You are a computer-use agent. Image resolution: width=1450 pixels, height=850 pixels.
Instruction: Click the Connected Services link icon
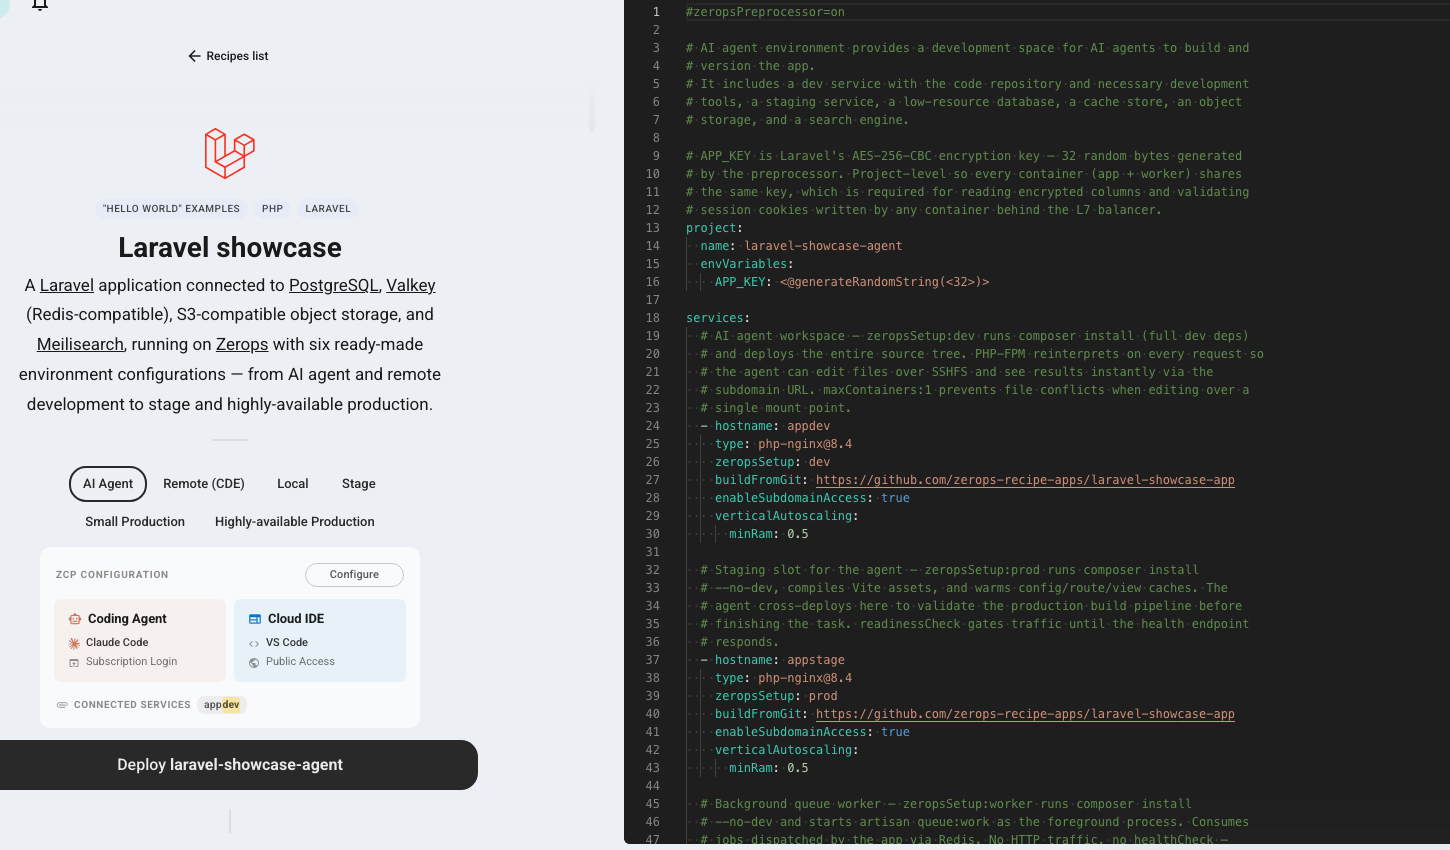pos(62,705)
